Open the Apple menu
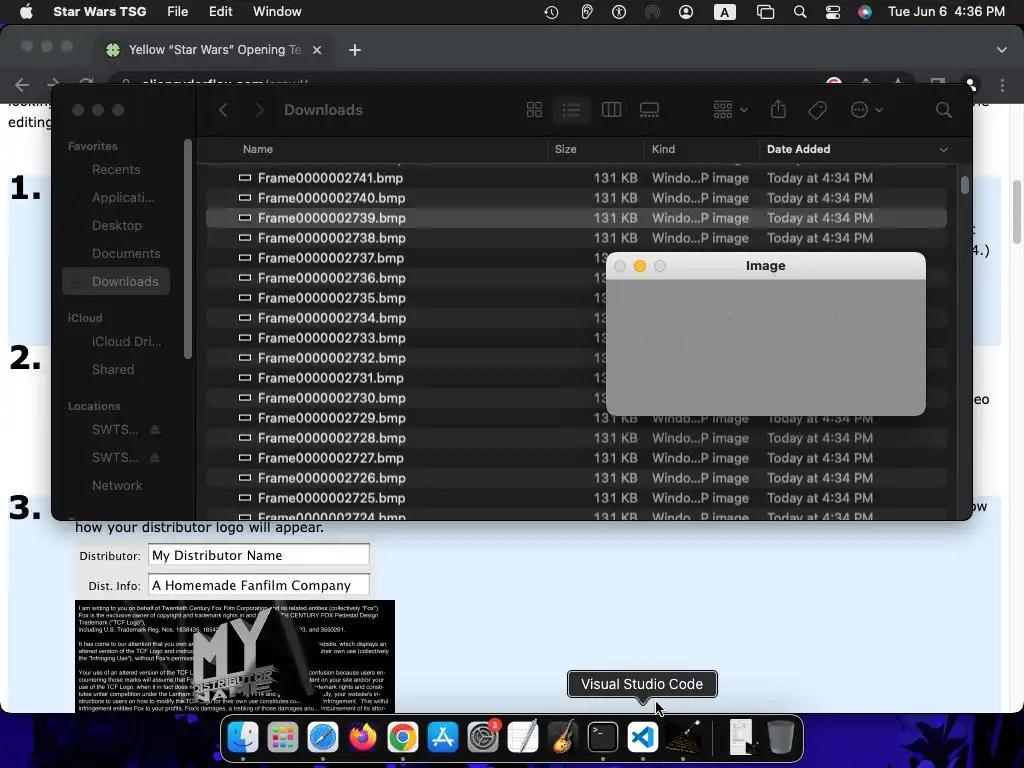 [x=26, y=12]
